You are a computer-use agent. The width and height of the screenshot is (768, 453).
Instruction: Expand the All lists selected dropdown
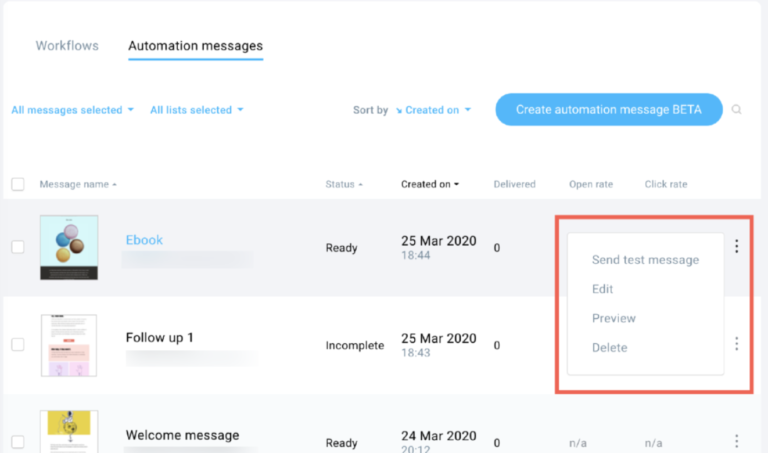[x=196, y=110]
